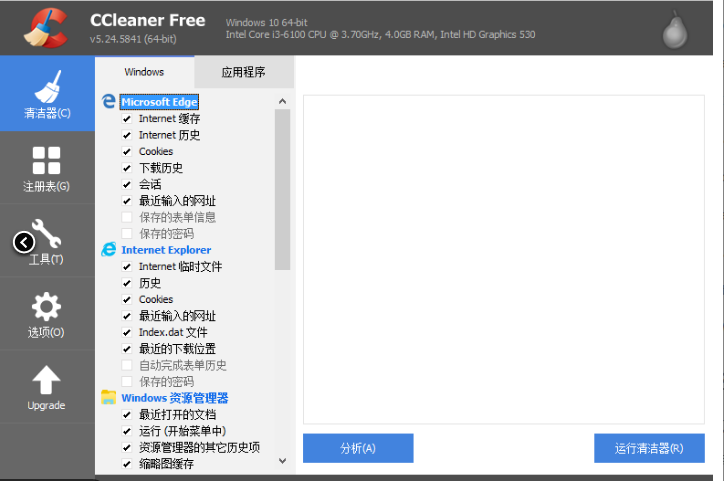
Task: Open the 工具(T) tools section
Action: [x=47, y=241]
